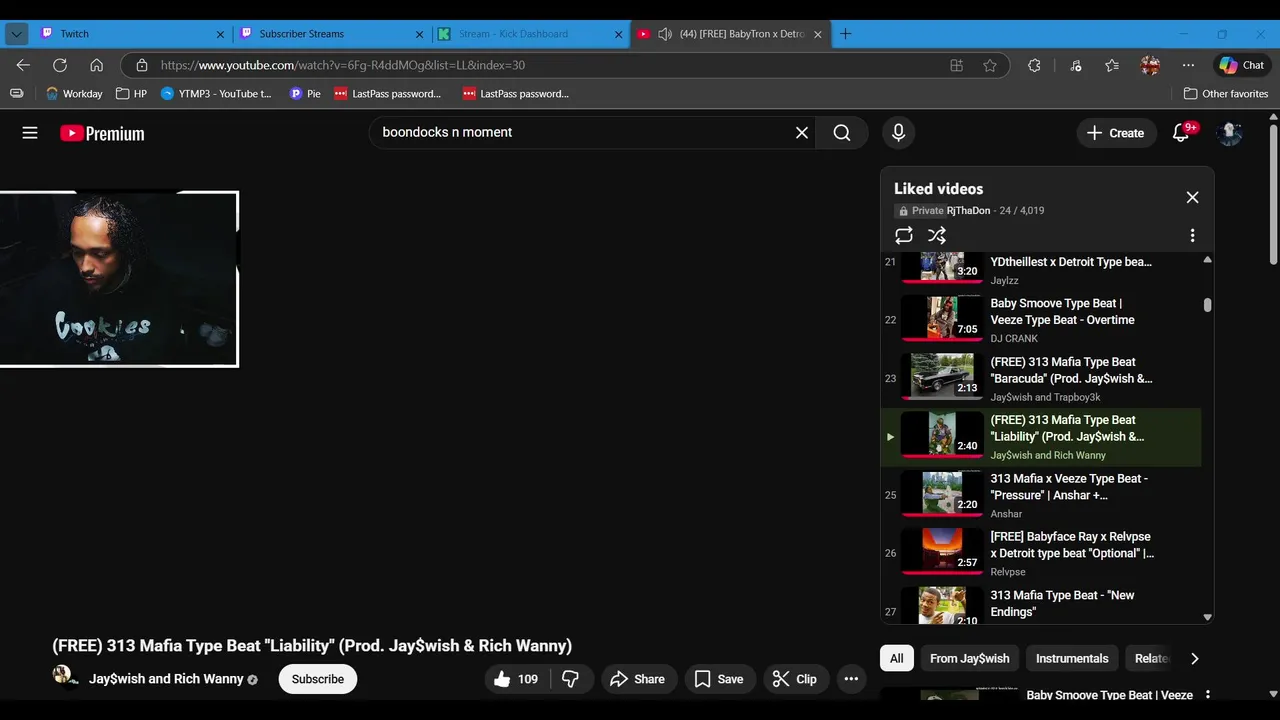
Task: Open more actions ellipsis under video
Action: pyautogui.click(x=851, y=679)
